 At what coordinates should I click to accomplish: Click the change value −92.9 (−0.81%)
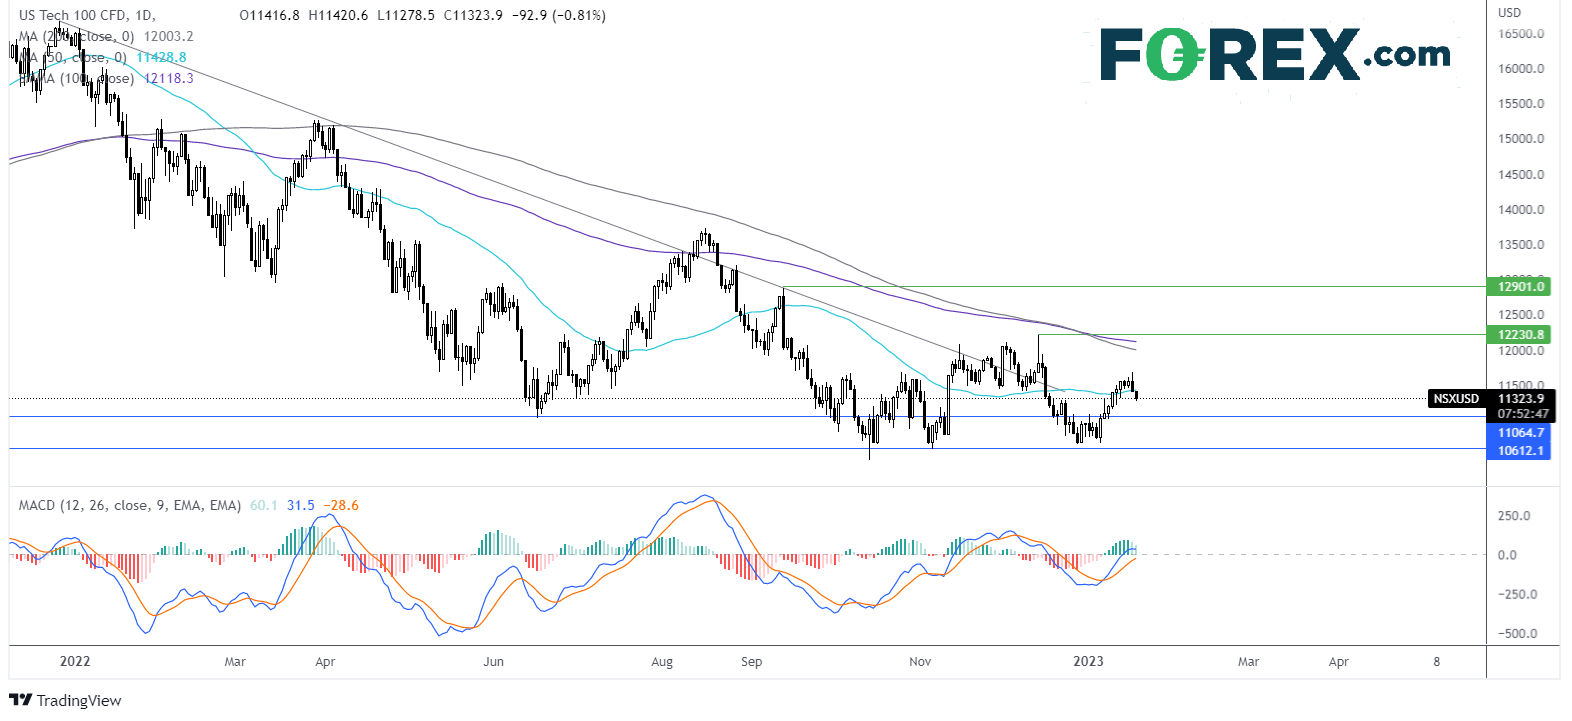[x=558, y=15]
